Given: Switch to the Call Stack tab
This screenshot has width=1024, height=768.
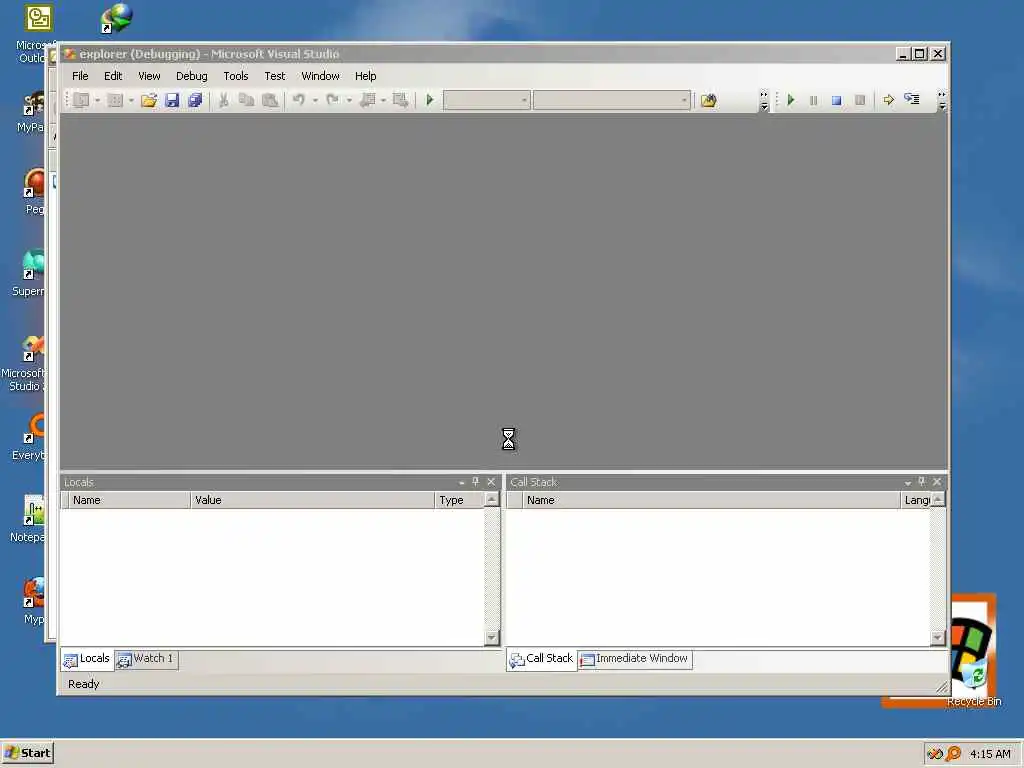Looking at the screenshot, I should coord(541,659).
